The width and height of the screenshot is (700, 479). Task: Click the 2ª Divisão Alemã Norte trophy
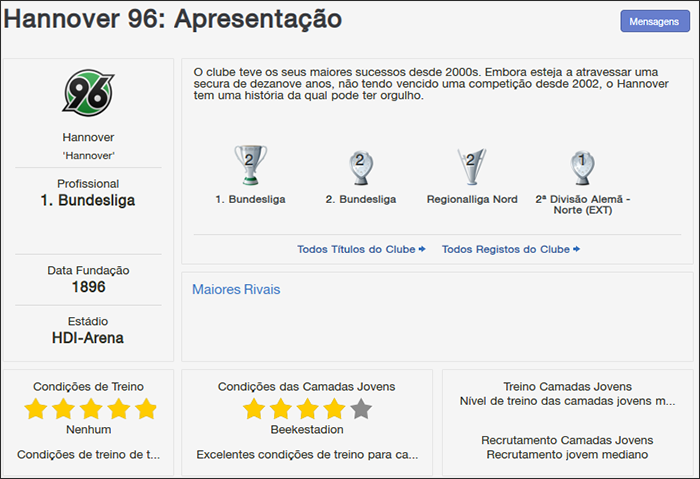[582, 163]
